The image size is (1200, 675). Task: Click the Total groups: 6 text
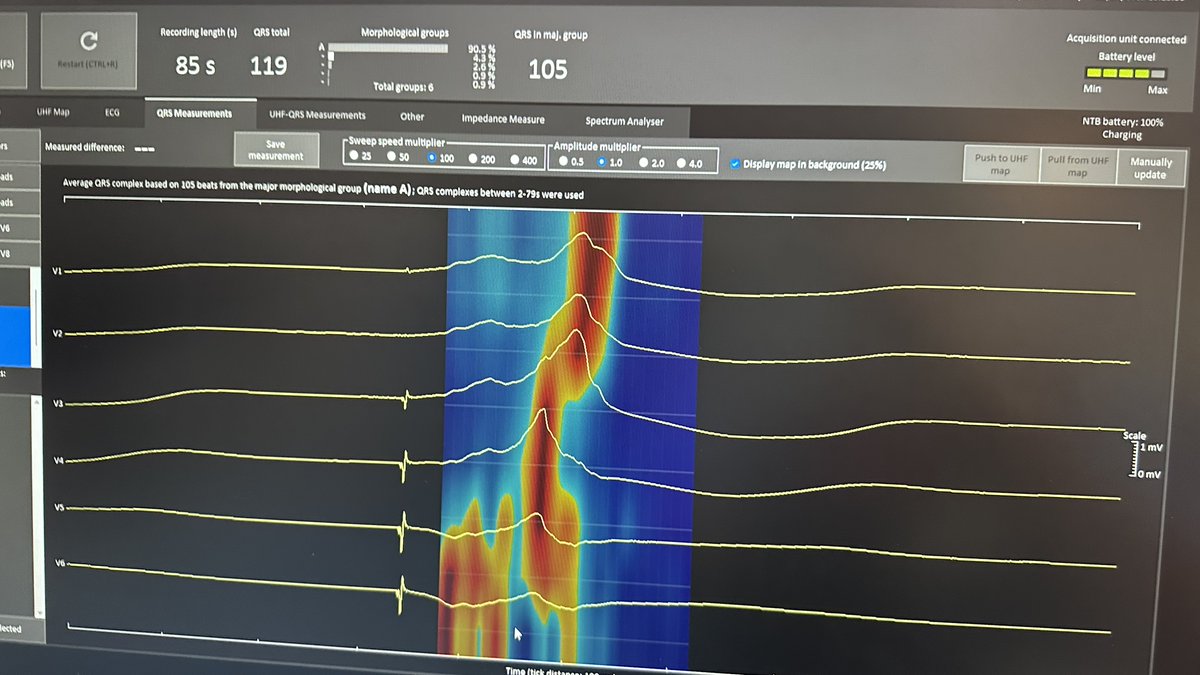pyautogui.click(x=403, y=87)
